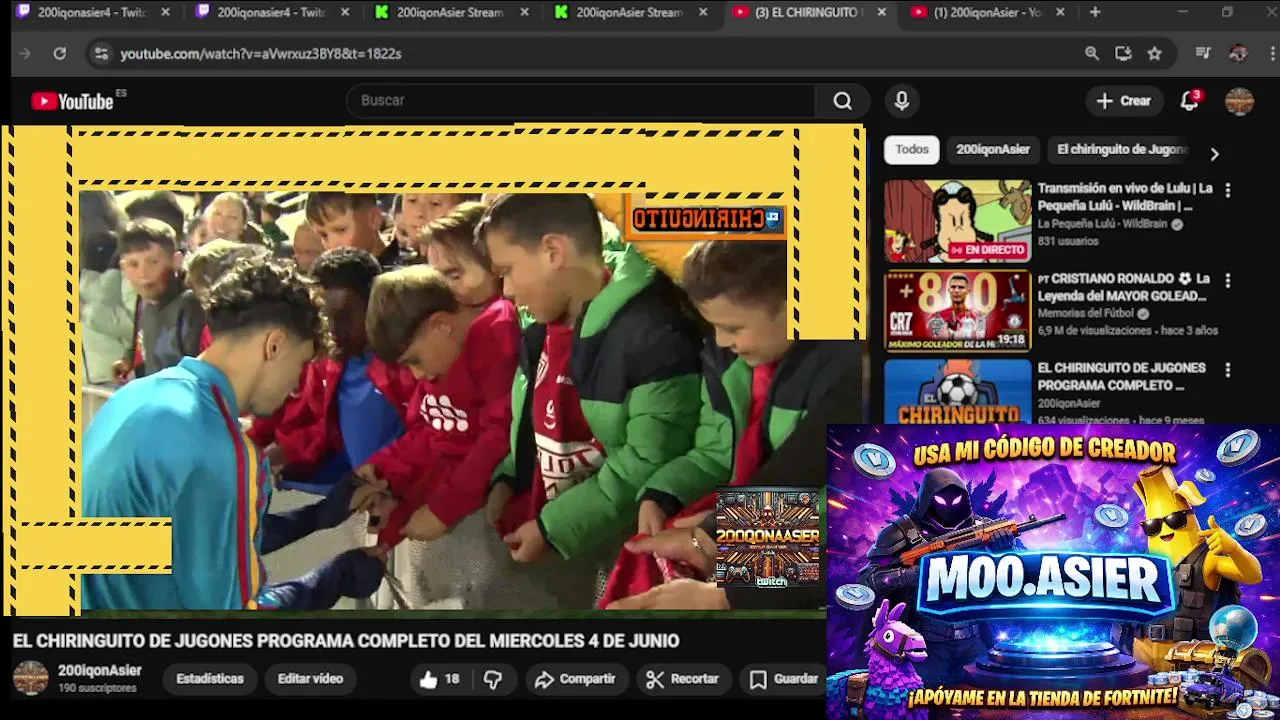Click the search magnifier button on YouTube

(843, 101)
